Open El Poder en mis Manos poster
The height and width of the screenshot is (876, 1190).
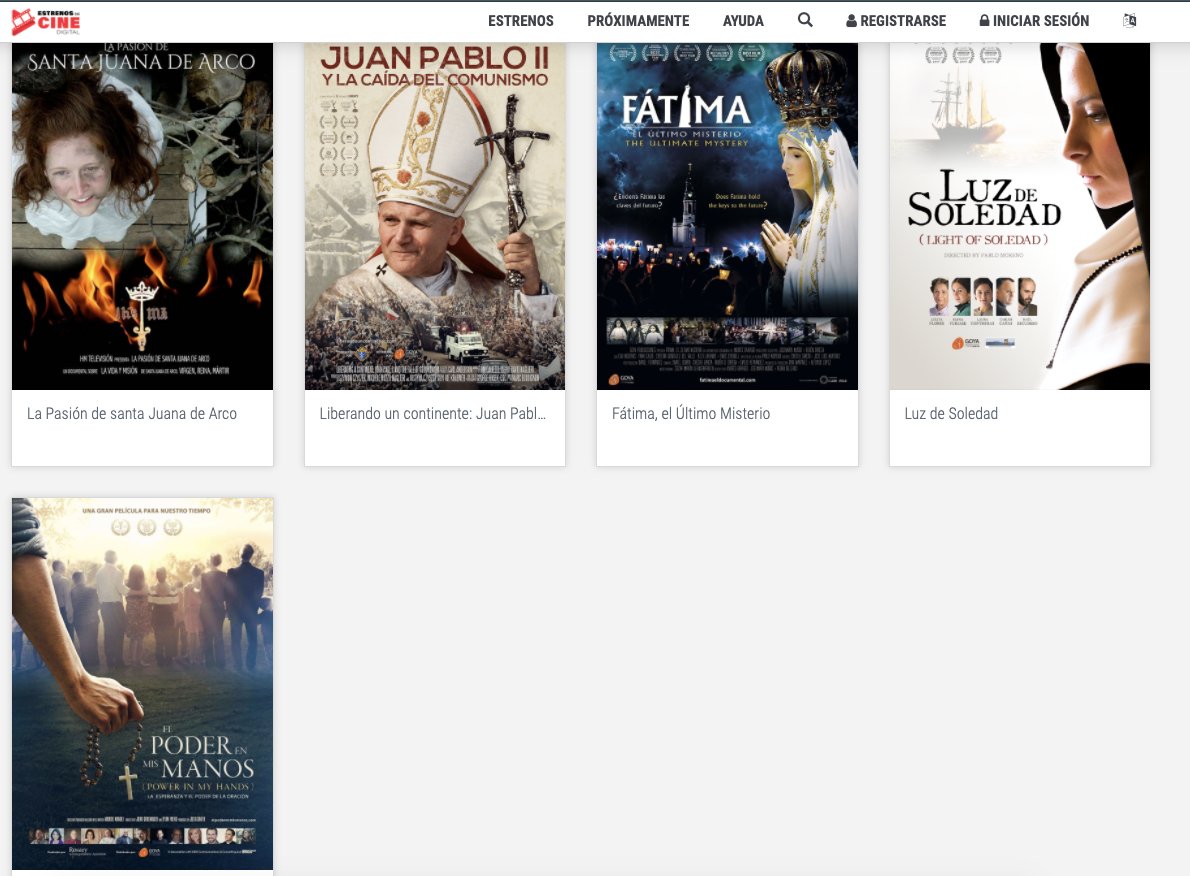[x=143, y=684]
